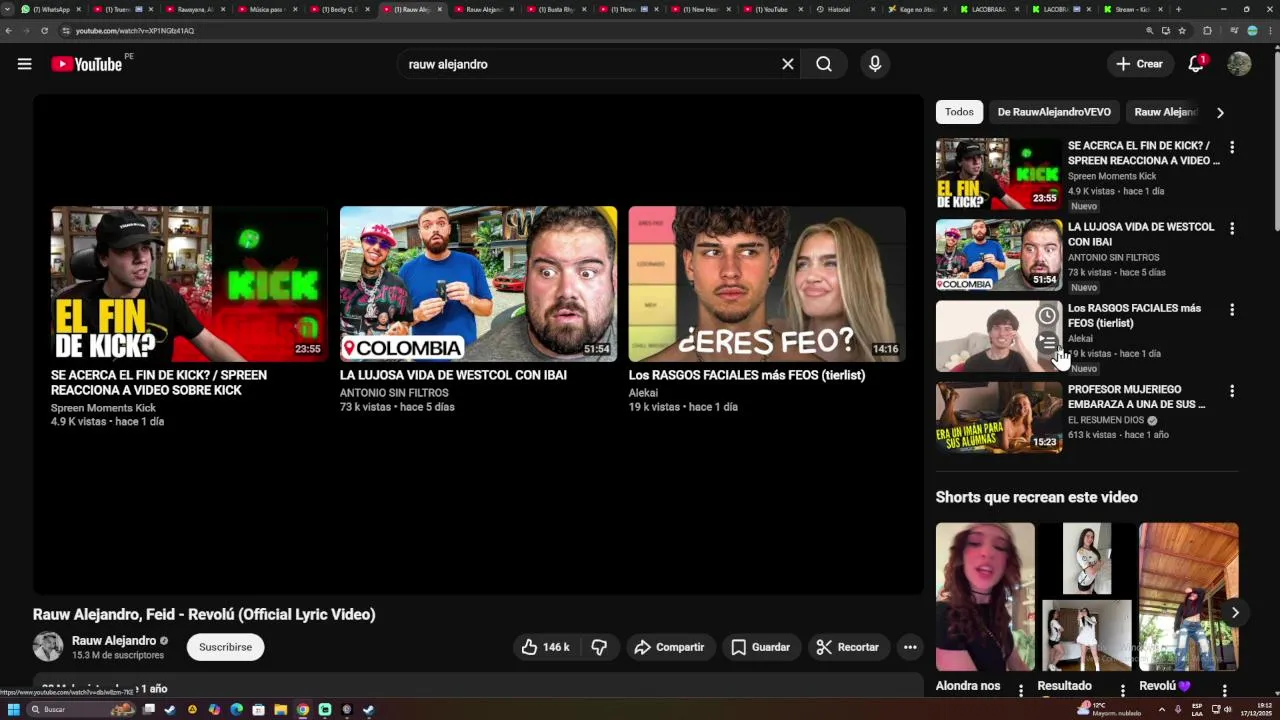Open the clock showing 17/12/2025
This screenshot has height=720, width=1280.
pyautogui.click(x=1257, y=710)
